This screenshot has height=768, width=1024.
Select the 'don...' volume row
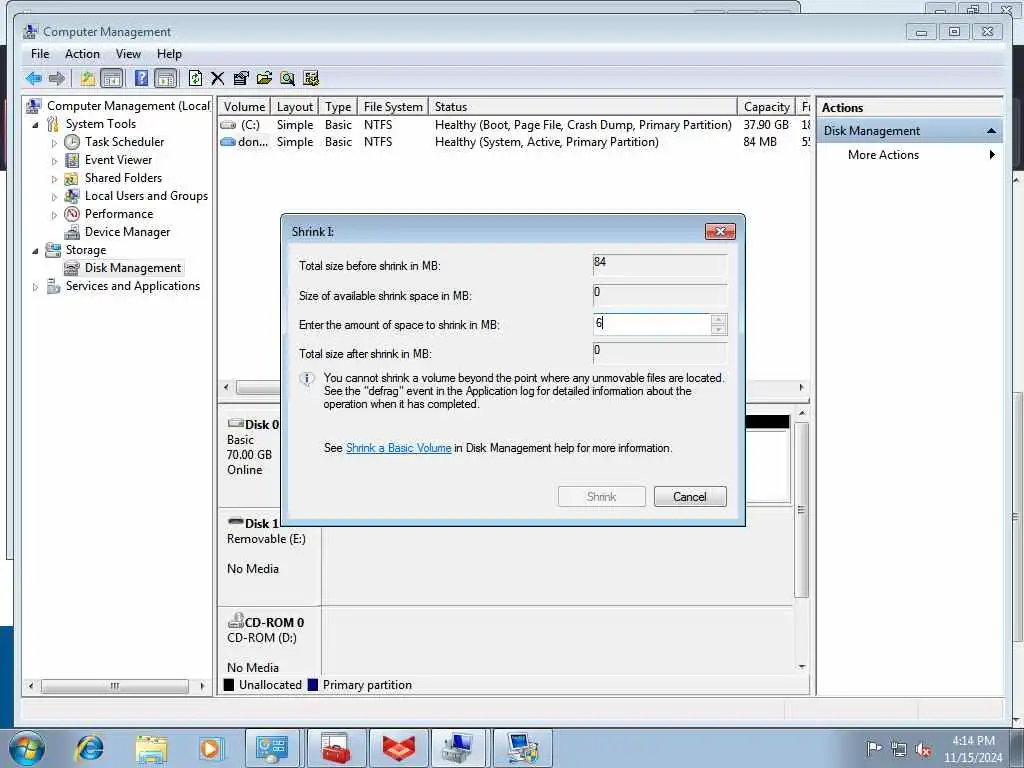(x=513, y=142)
